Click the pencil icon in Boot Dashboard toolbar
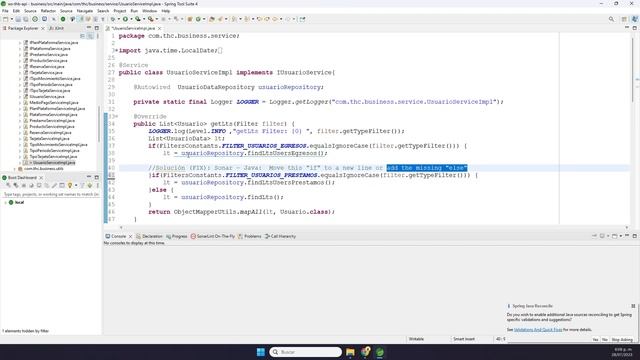This screenshot has height=360, width=640. (x=54, y=186)
